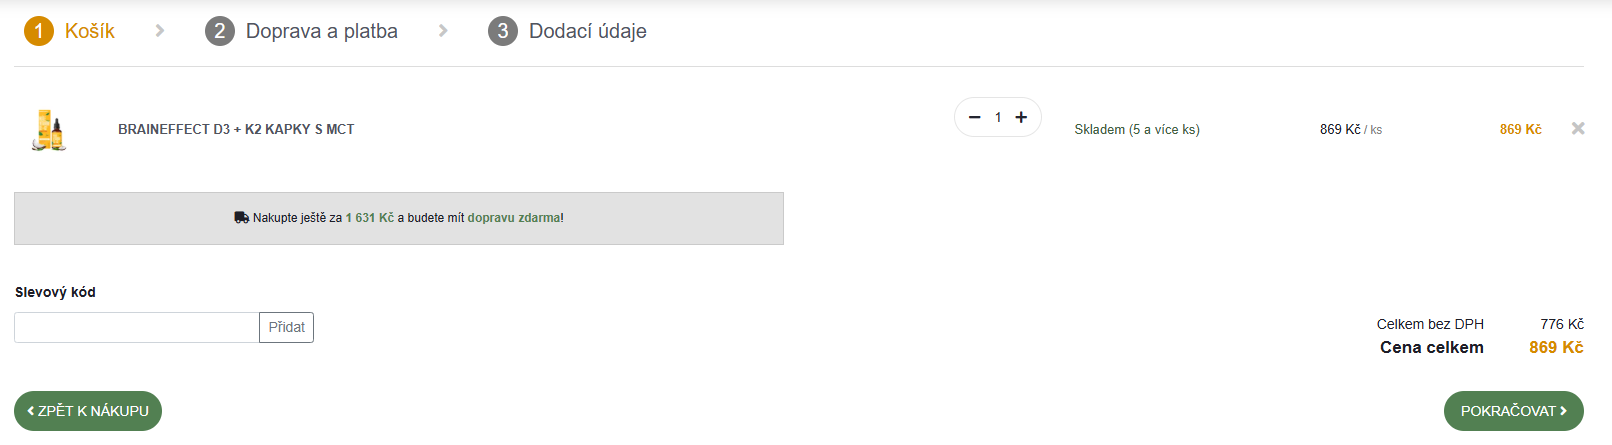Focus the Slevový kód input field
Screen dimensions: 1612x445
click(x=137, y=327)
